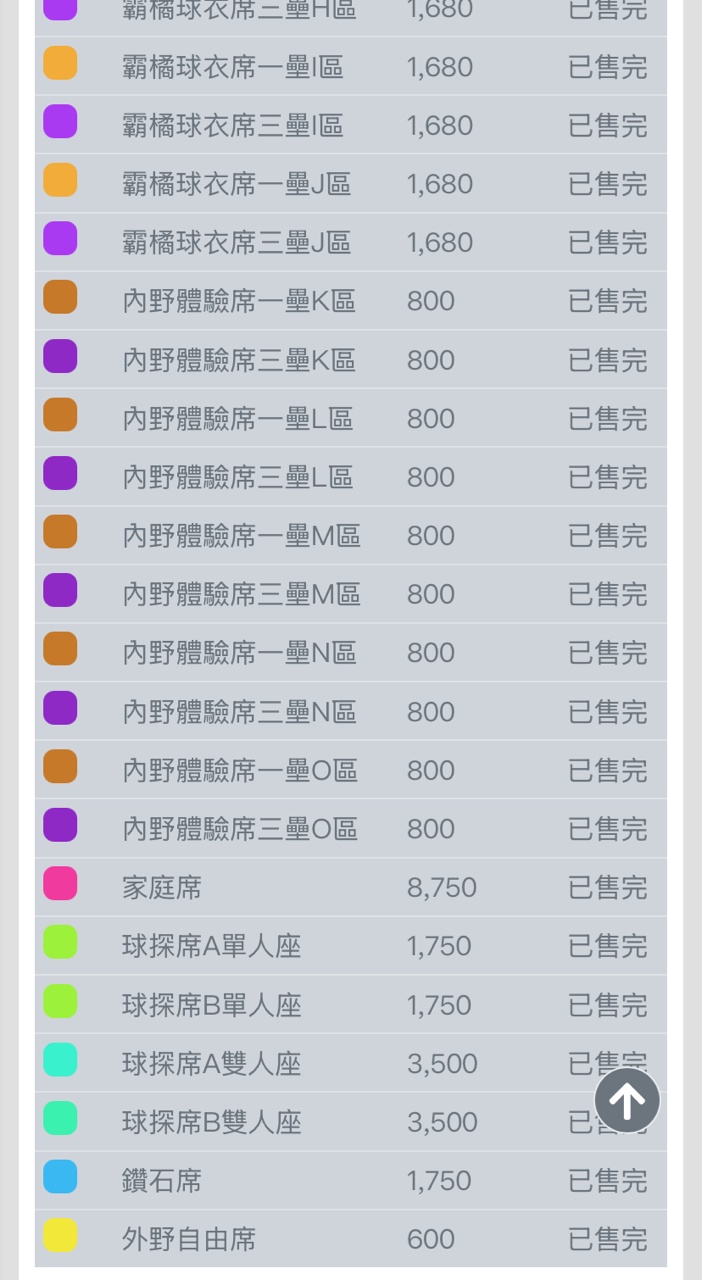
Task: Select the 家庭席 seating row
Action: pyautogui.click(x=162, y=887)
